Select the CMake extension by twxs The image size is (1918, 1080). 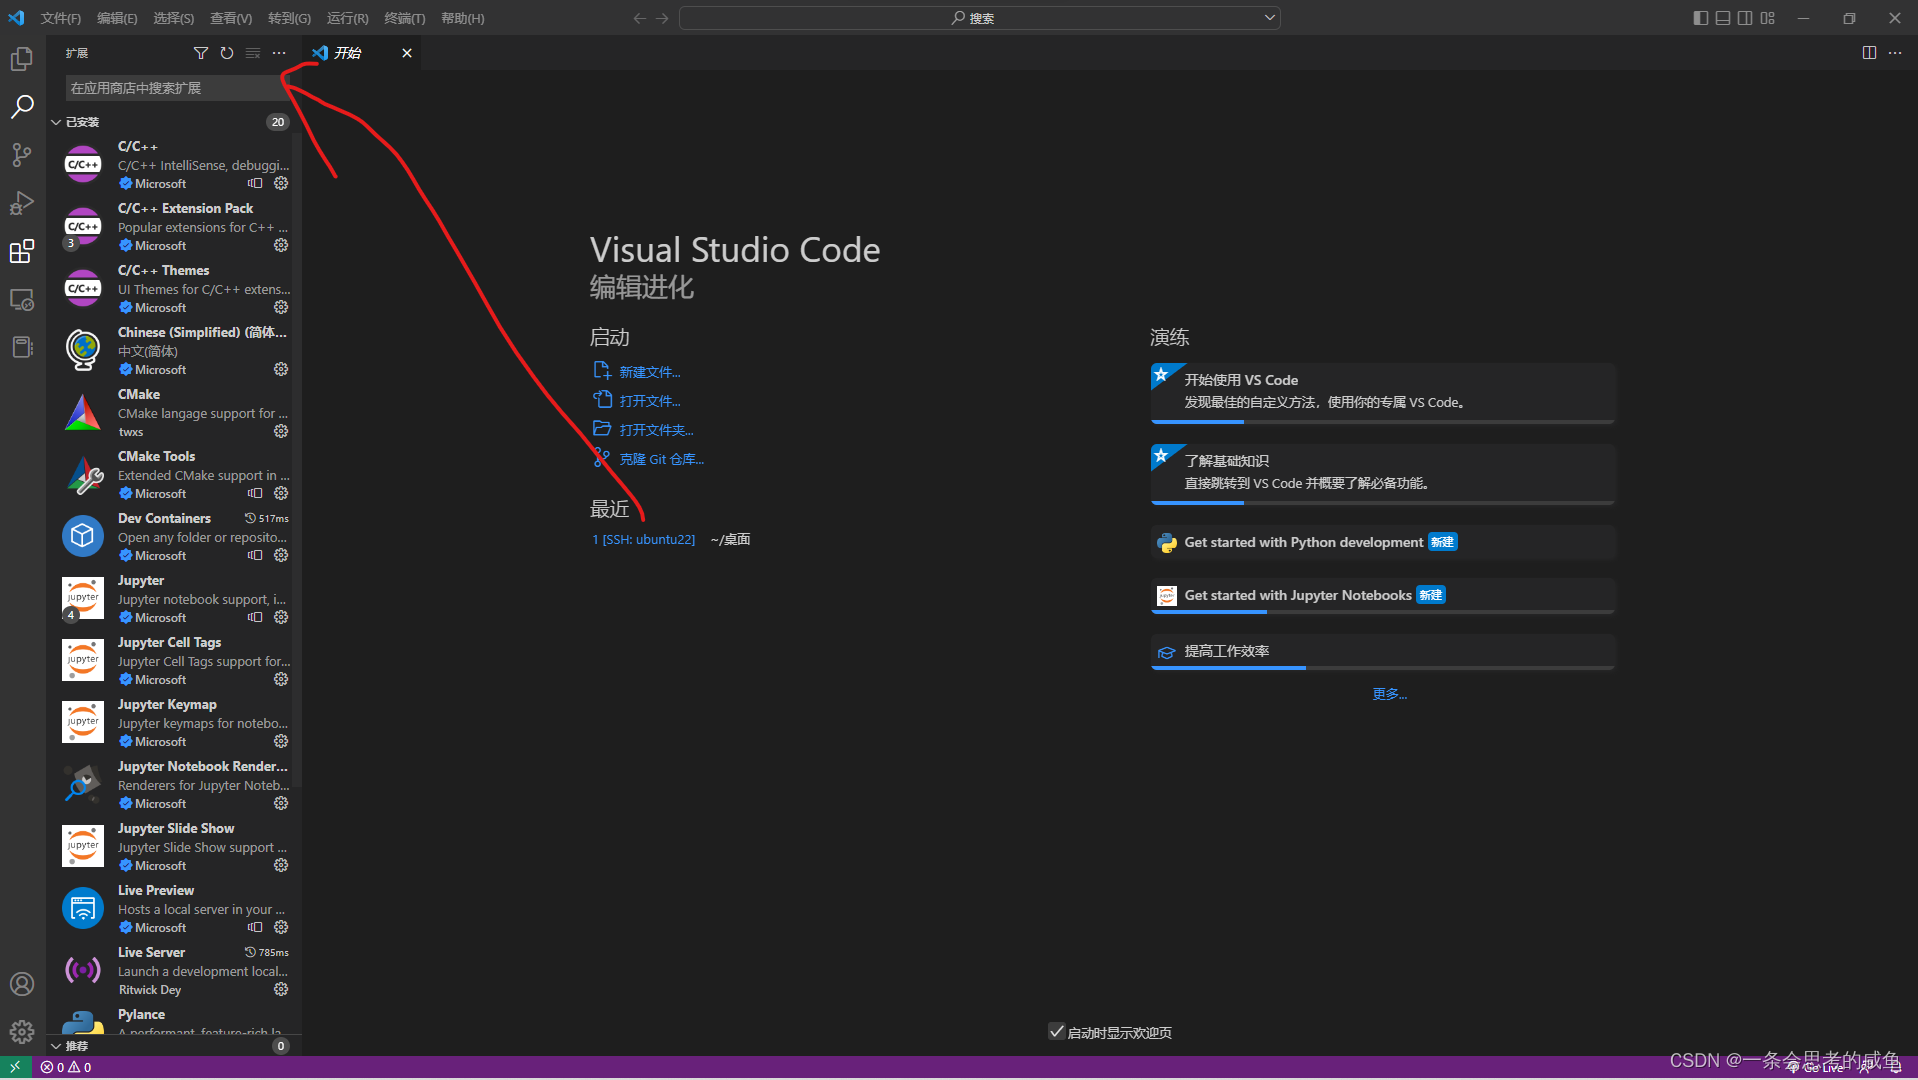tap(174, 413)
